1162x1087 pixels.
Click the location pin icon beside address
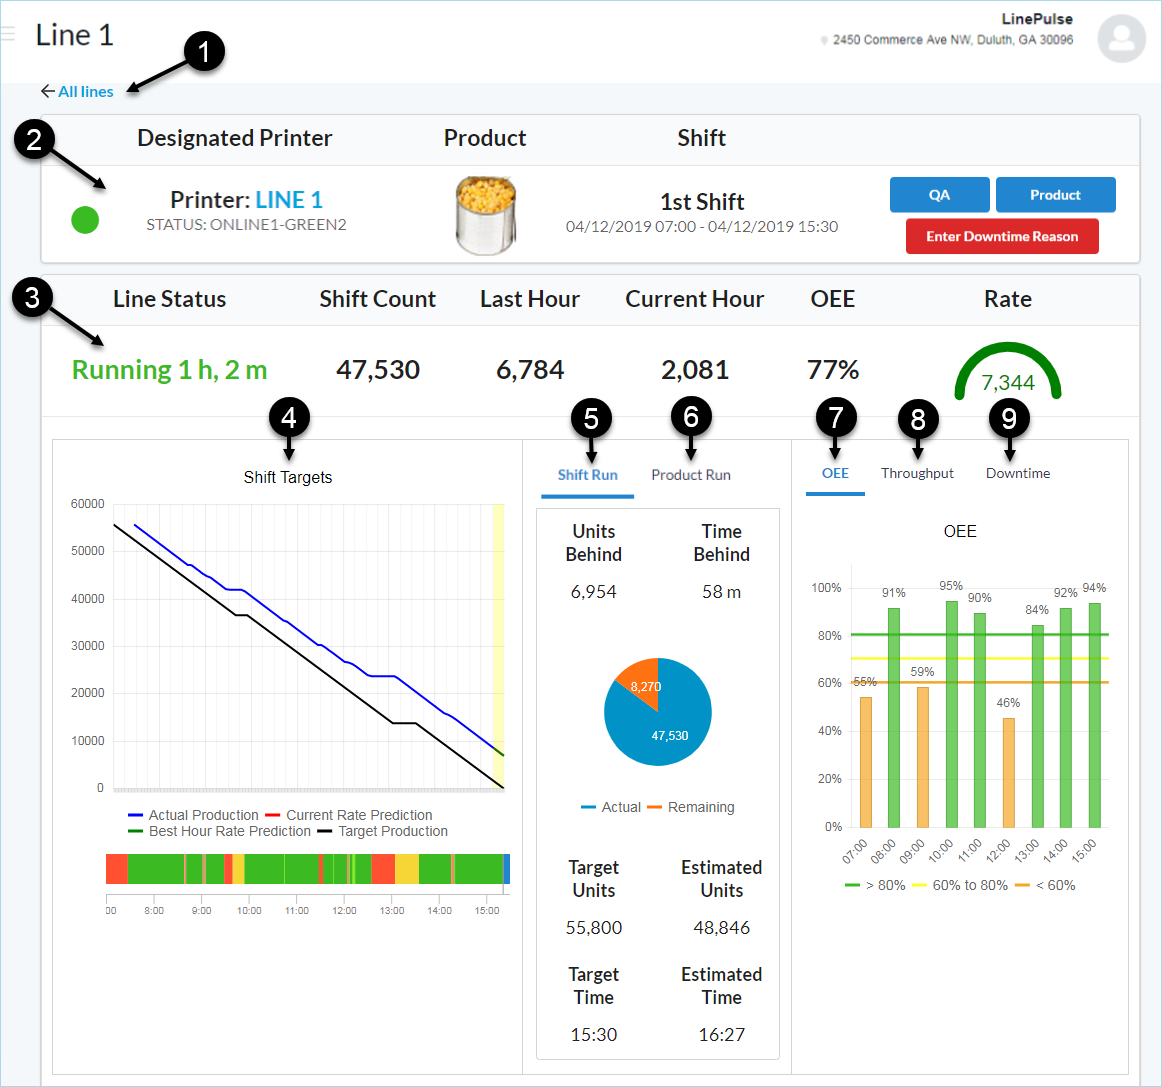(824, 41)
